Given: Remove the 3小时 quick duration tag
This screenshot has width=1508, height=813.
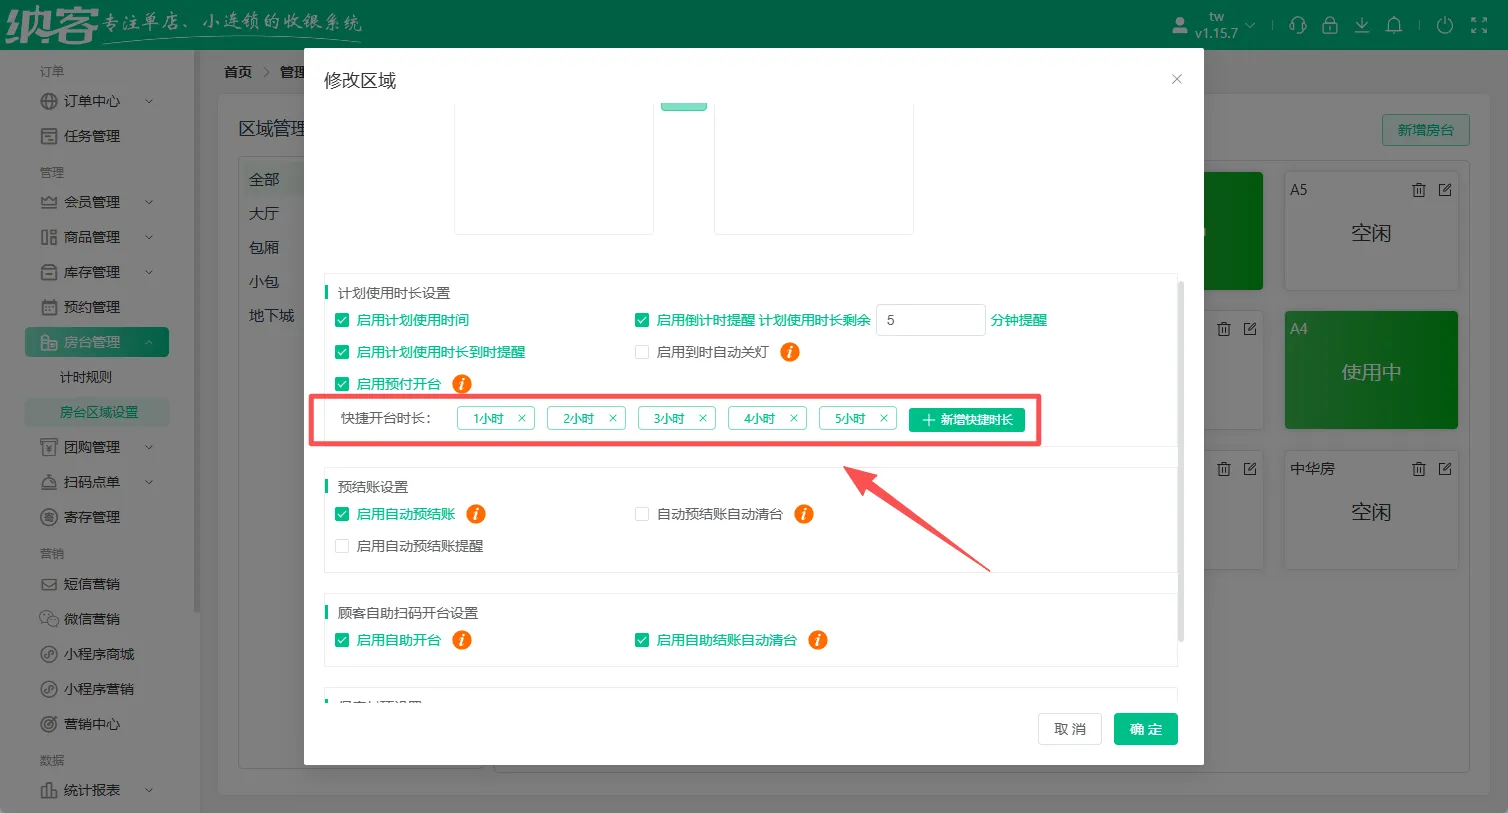Looking at the screenshot, I should [703, 419].
